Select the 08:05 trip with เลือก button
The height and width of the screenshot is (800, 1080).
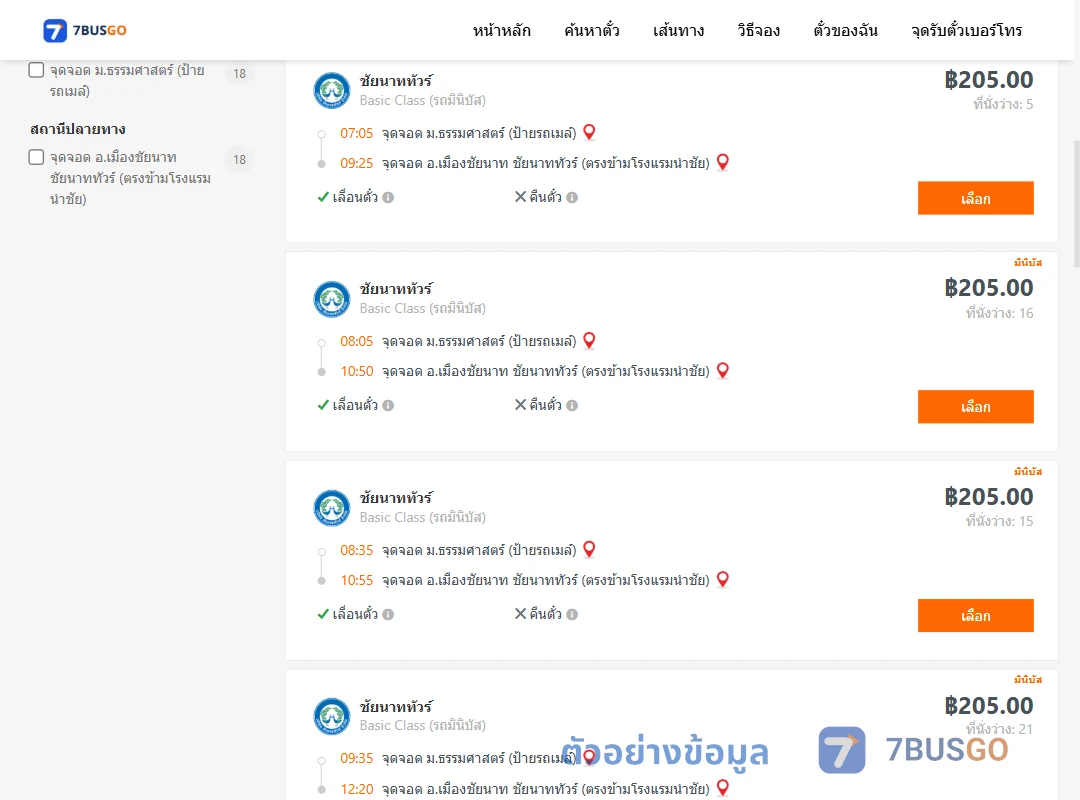coord(975,407)
